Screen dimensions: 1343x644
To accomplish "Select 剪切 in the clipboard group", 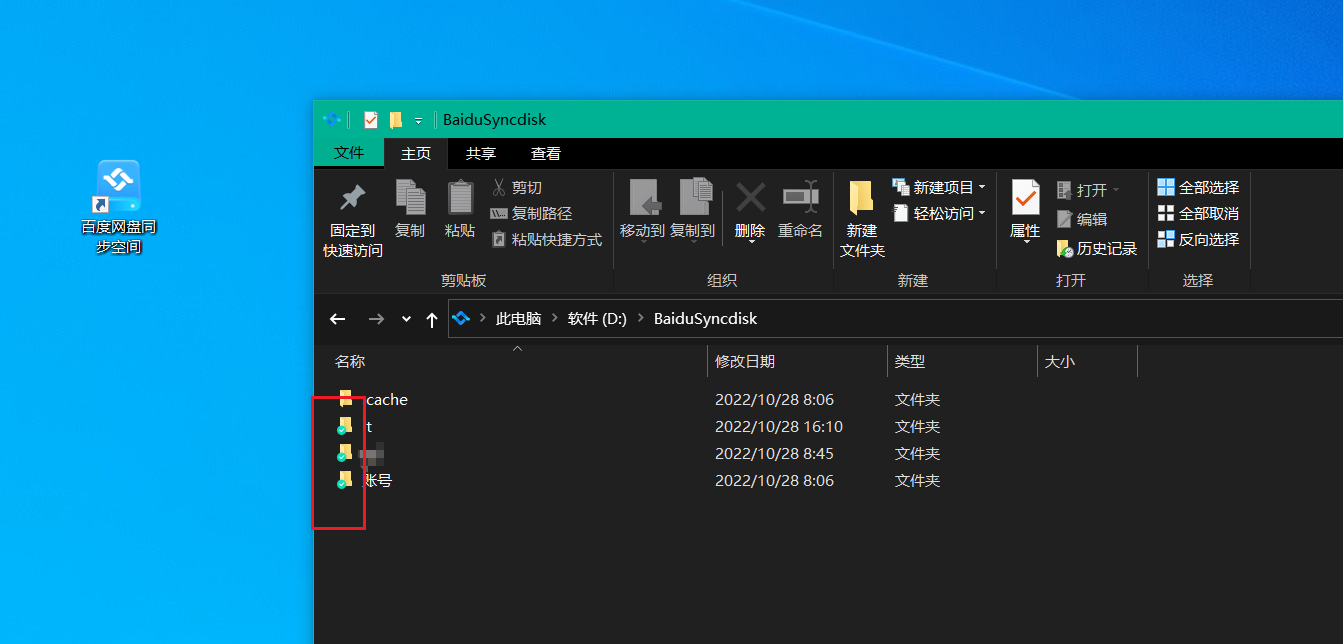I will pyautogui.click(x=516, y=187).
